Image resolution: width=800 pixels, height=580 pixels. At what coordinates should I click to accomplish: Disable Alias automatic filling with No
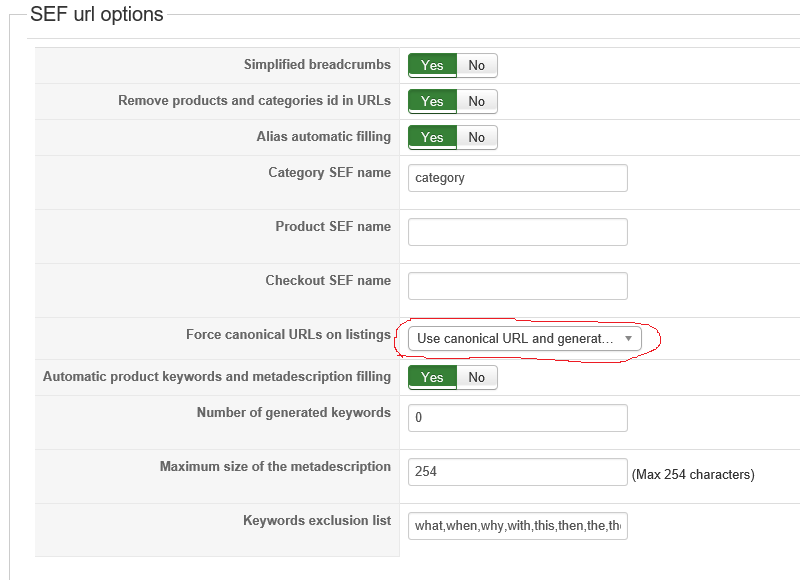[x=477, y=137]
